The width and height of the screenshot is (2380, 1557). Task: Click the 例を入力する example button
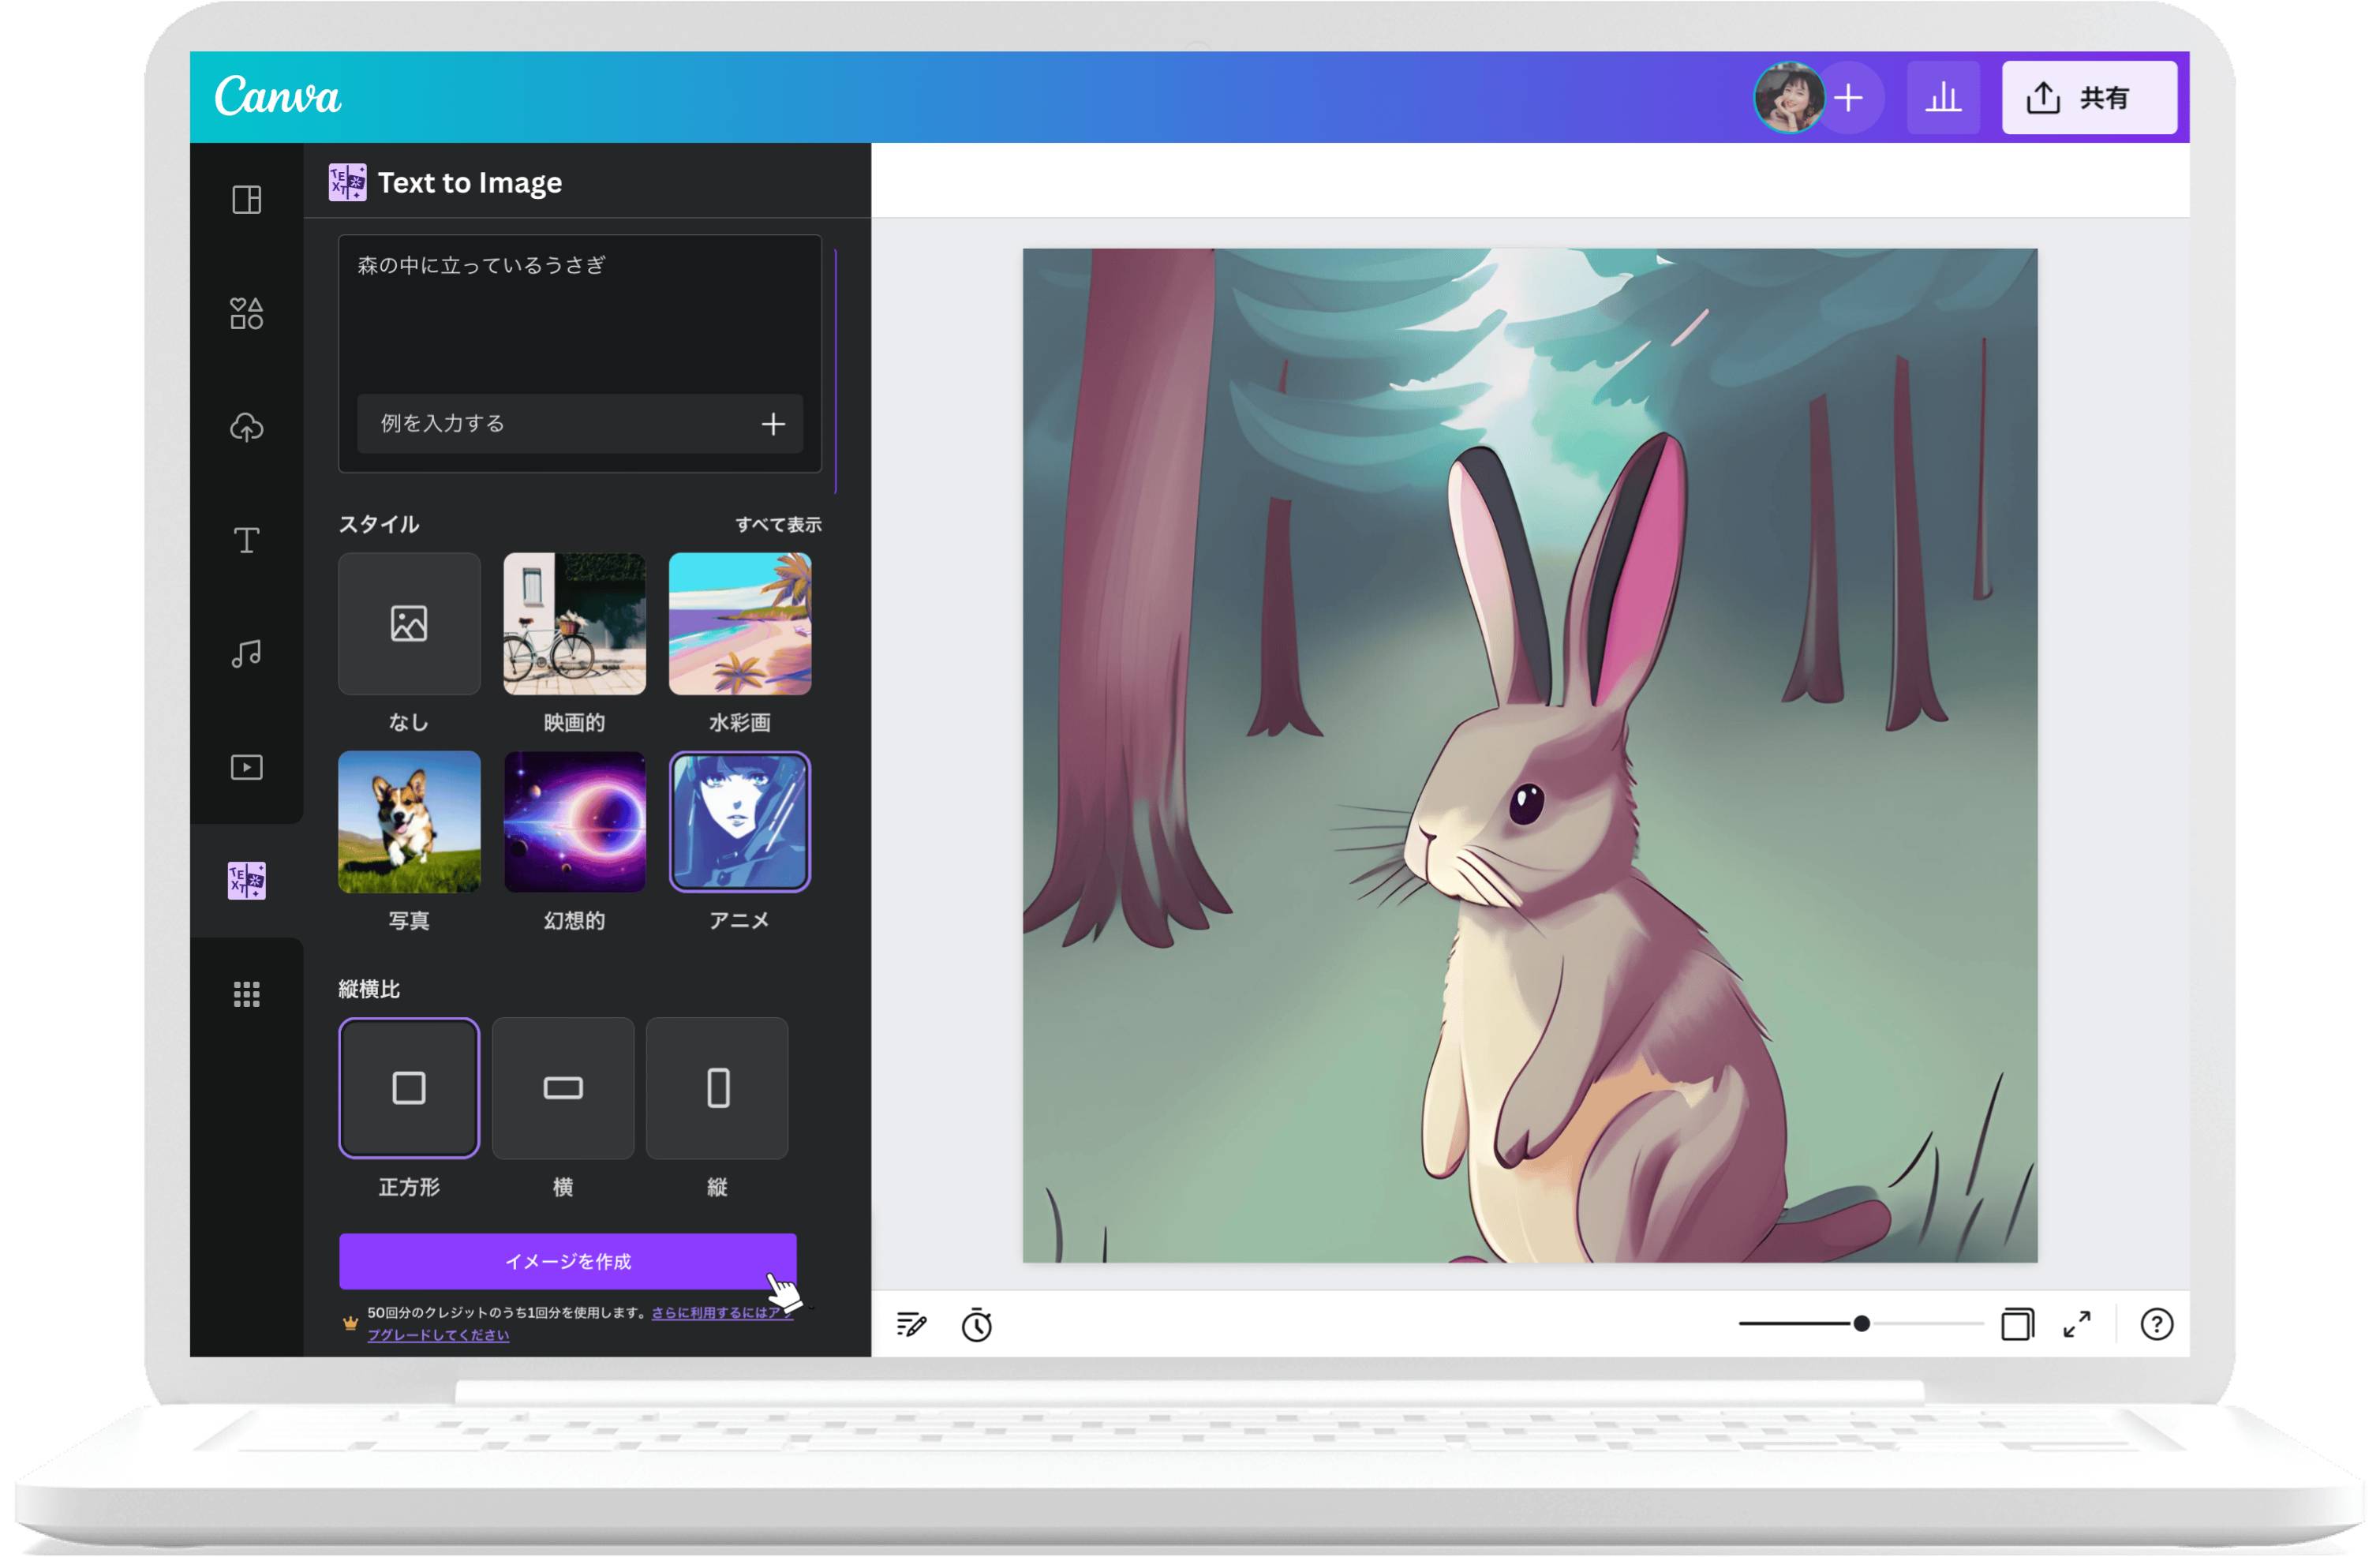point(580,424)
